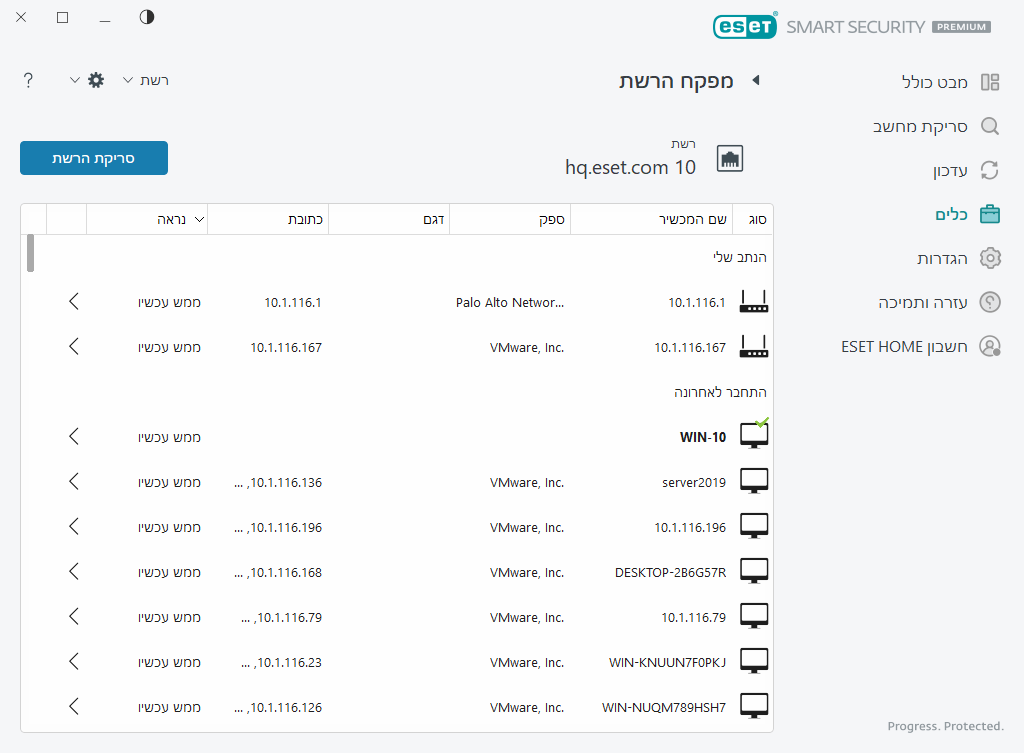1024x753 pixels.
Task: Click the DESKTOP-2B6G57R computer icon
Action: (754, 572)
